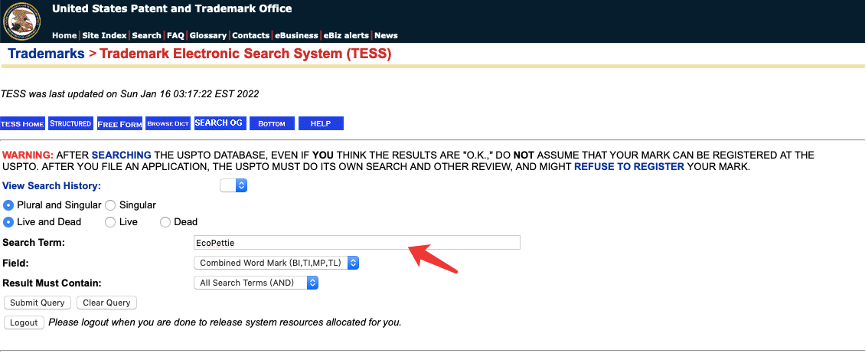
Task: Open the News header link
Action: (x=386, y=35)
